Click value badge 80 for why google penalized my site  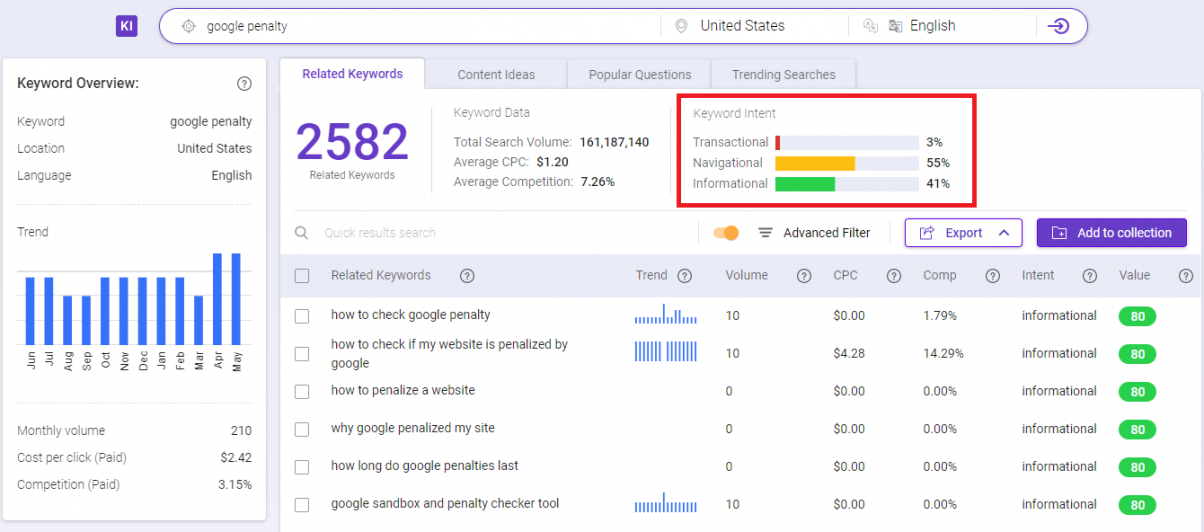click(x=1137, y=430)
